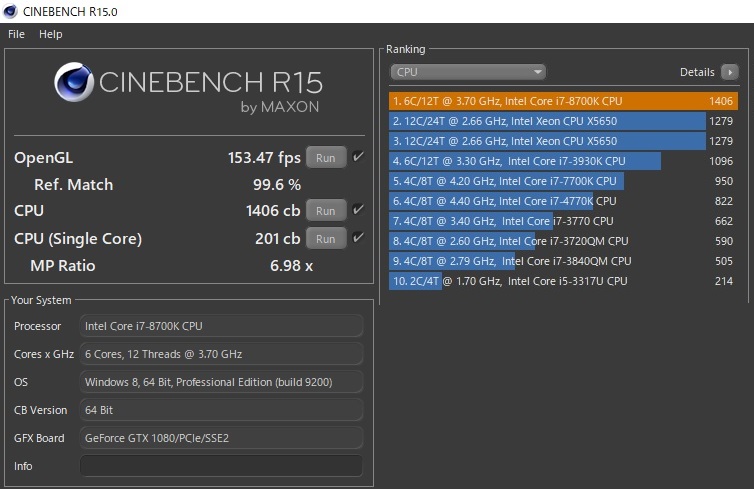Select the i7-8700K ranking row

(563, 101)
